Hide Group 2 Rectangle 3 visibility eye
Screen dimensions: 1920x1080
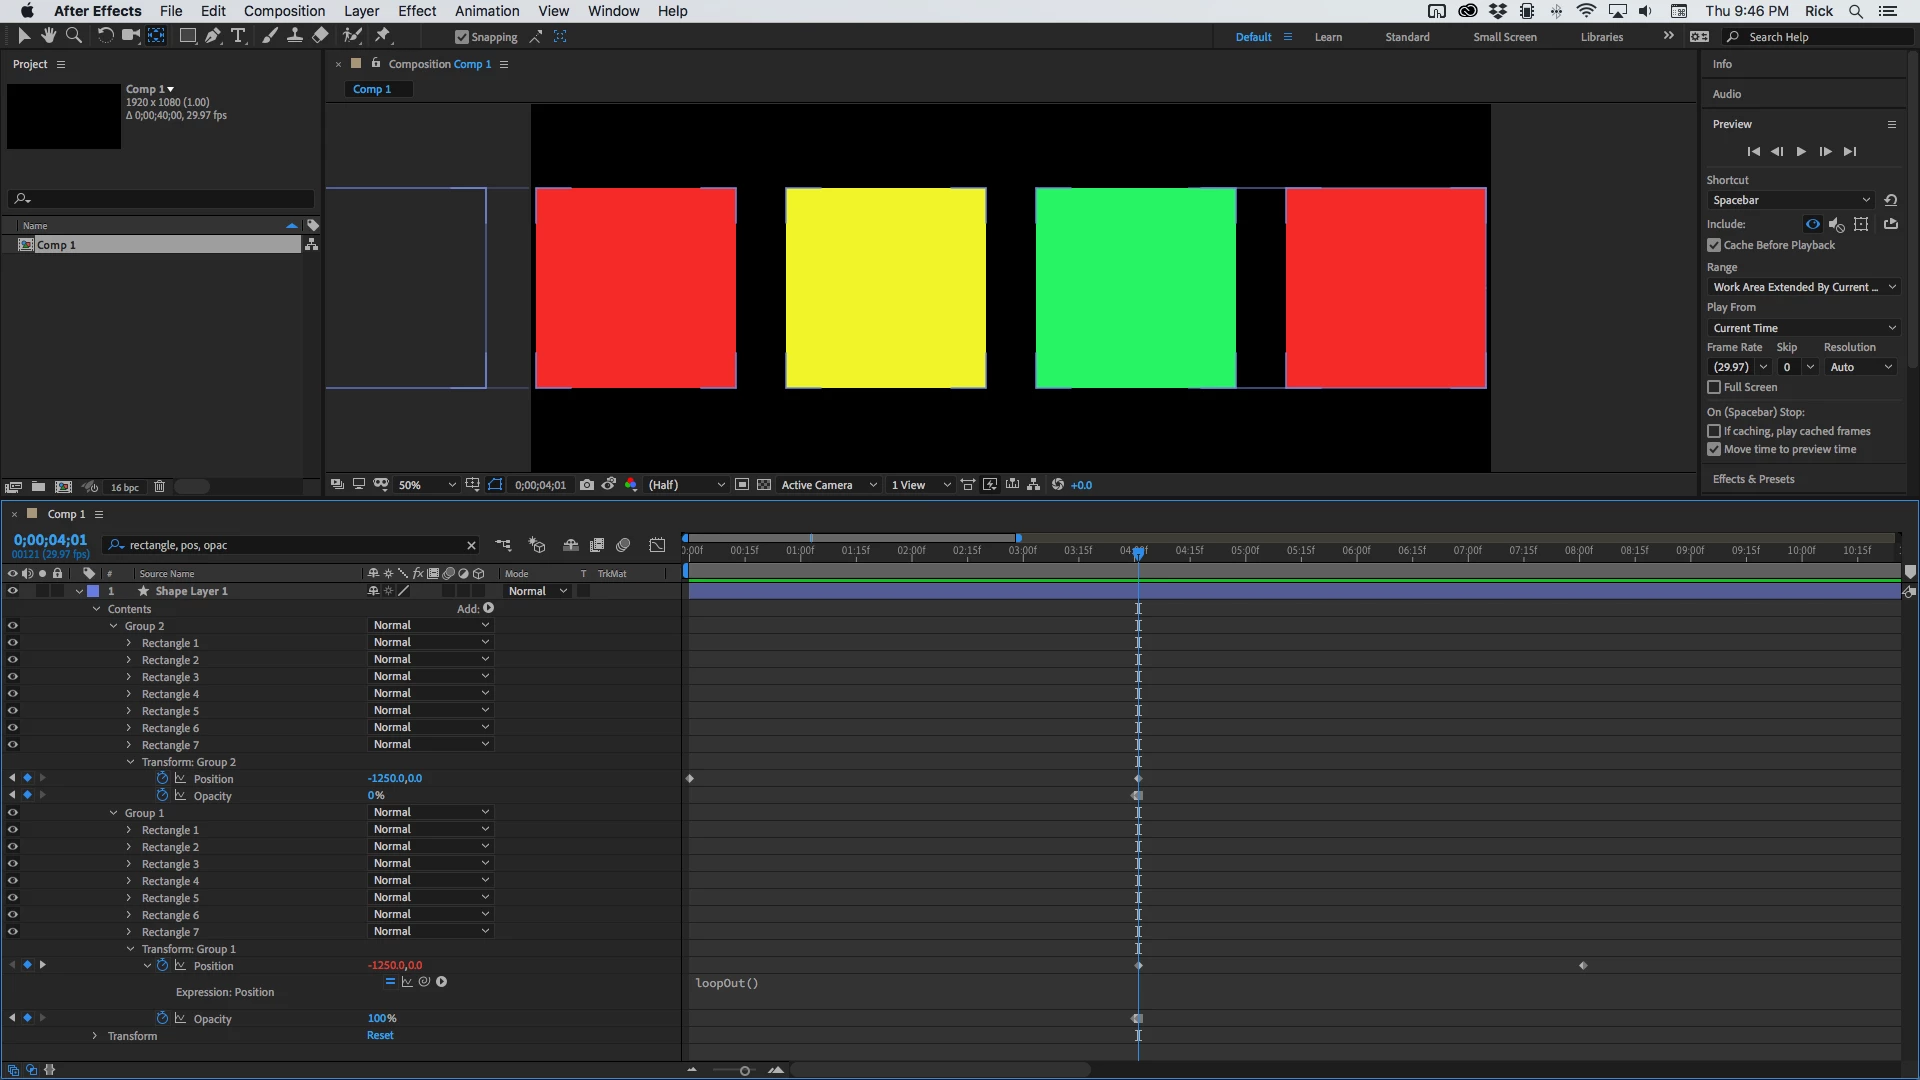(x=13, y=677)
